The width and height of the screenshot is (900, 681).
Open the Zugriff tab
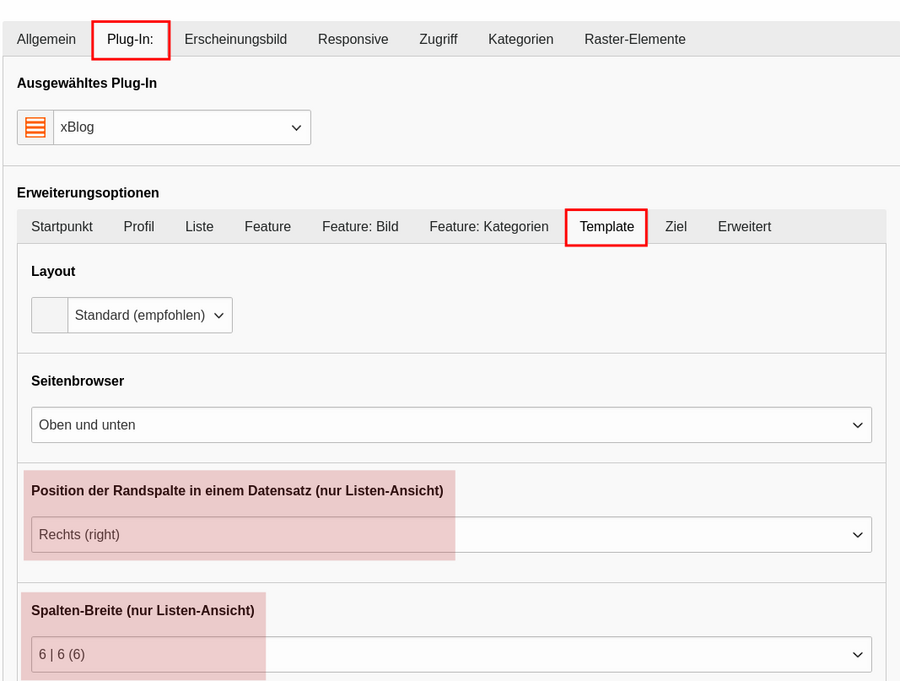(438, 39)
